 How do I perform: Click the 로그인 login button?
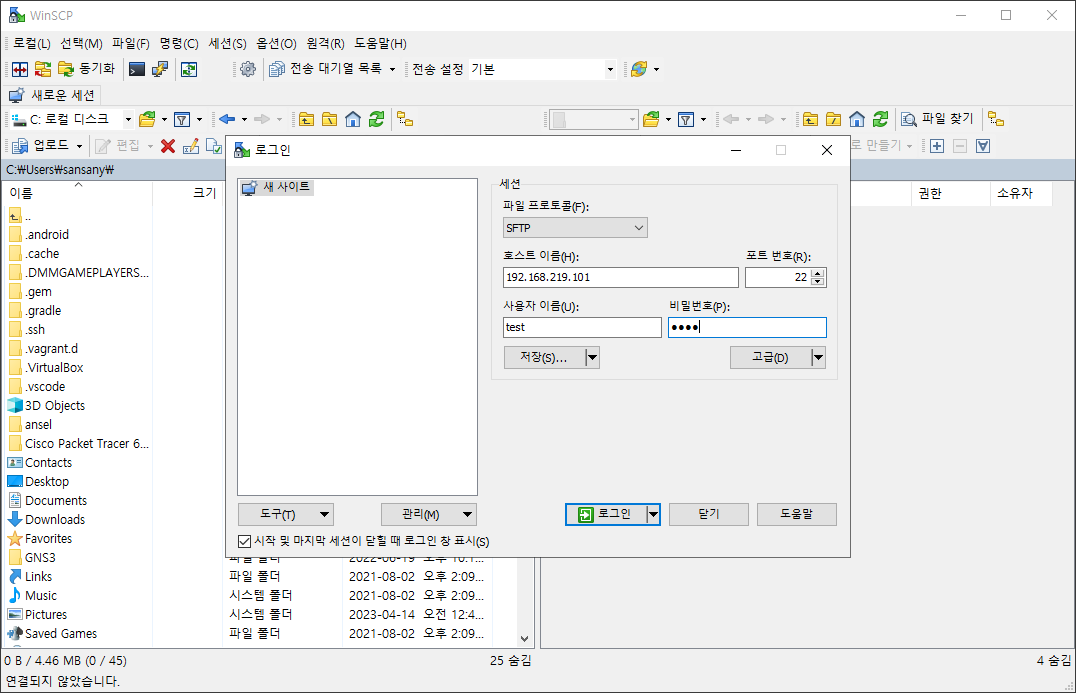(605, 514)
